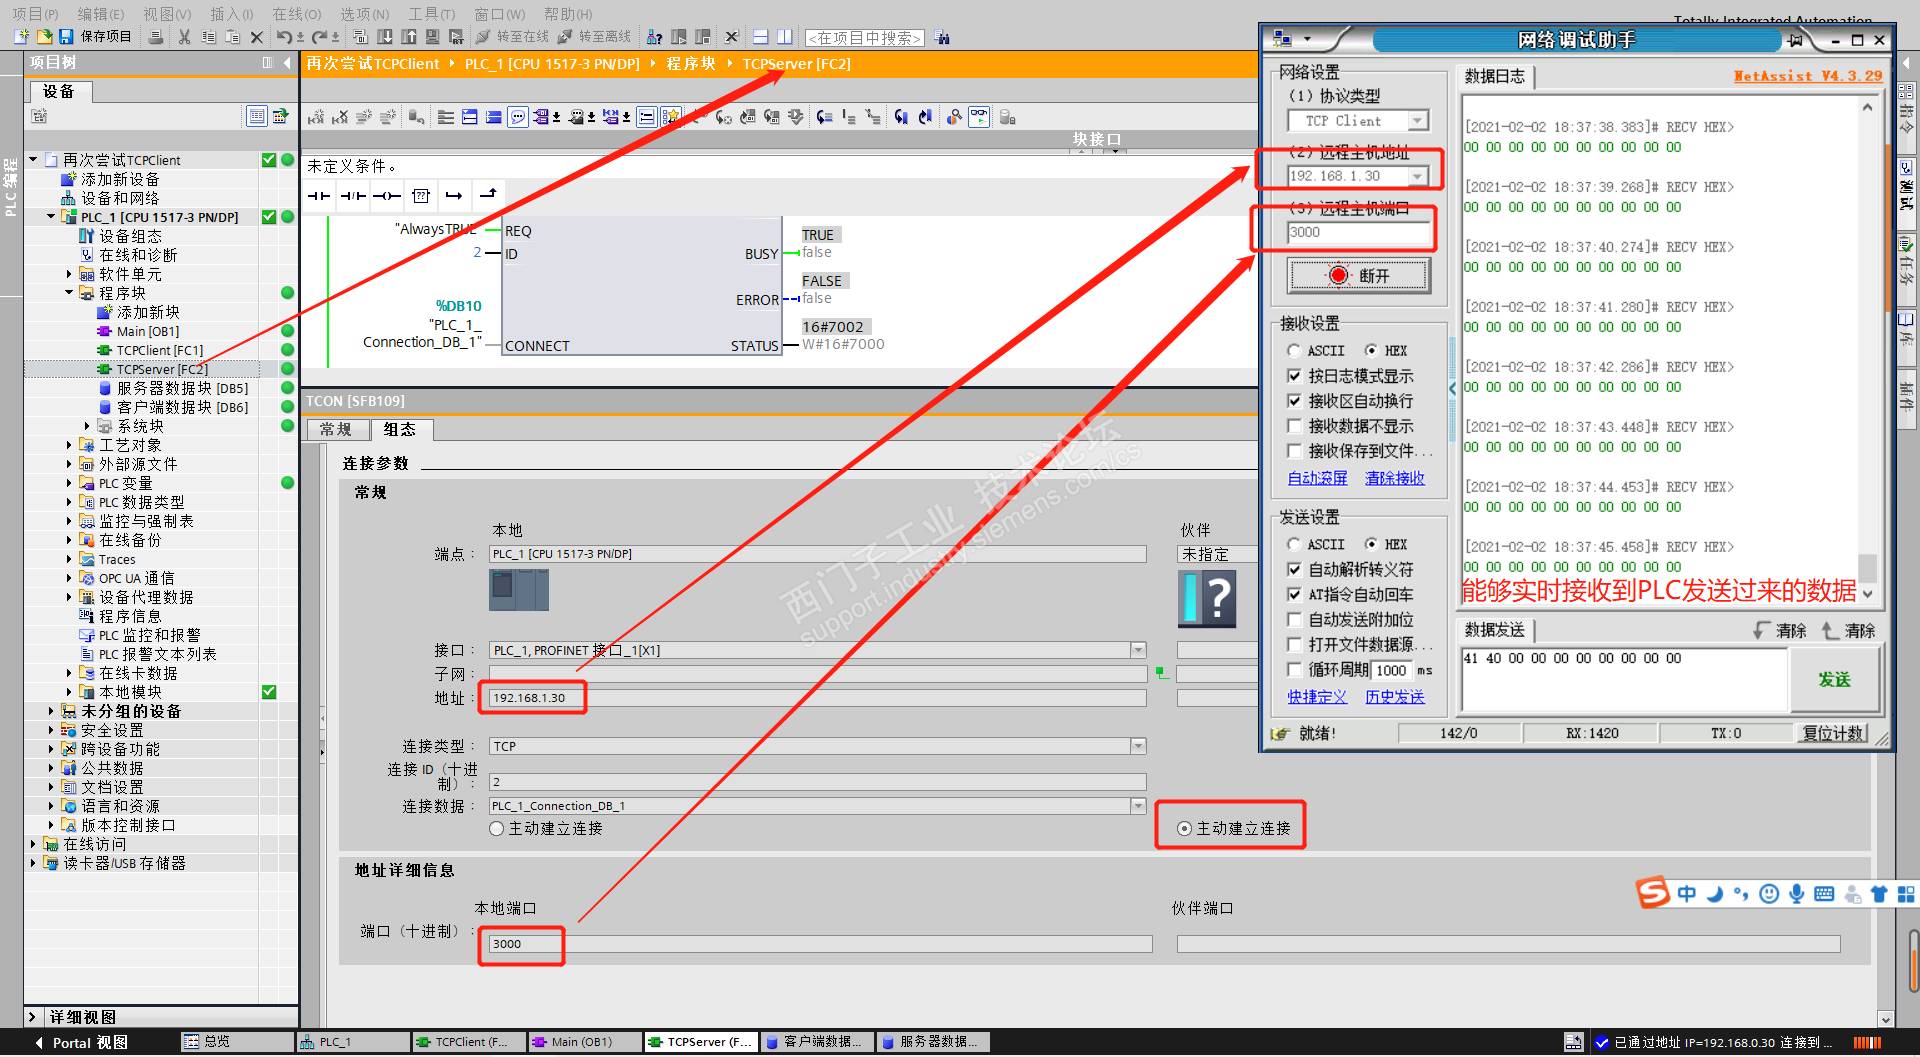Viewport: 1920px width, 1057px height.
Task: Click the 复位计数 reset counter button
Action: [x=1833, y=733]
